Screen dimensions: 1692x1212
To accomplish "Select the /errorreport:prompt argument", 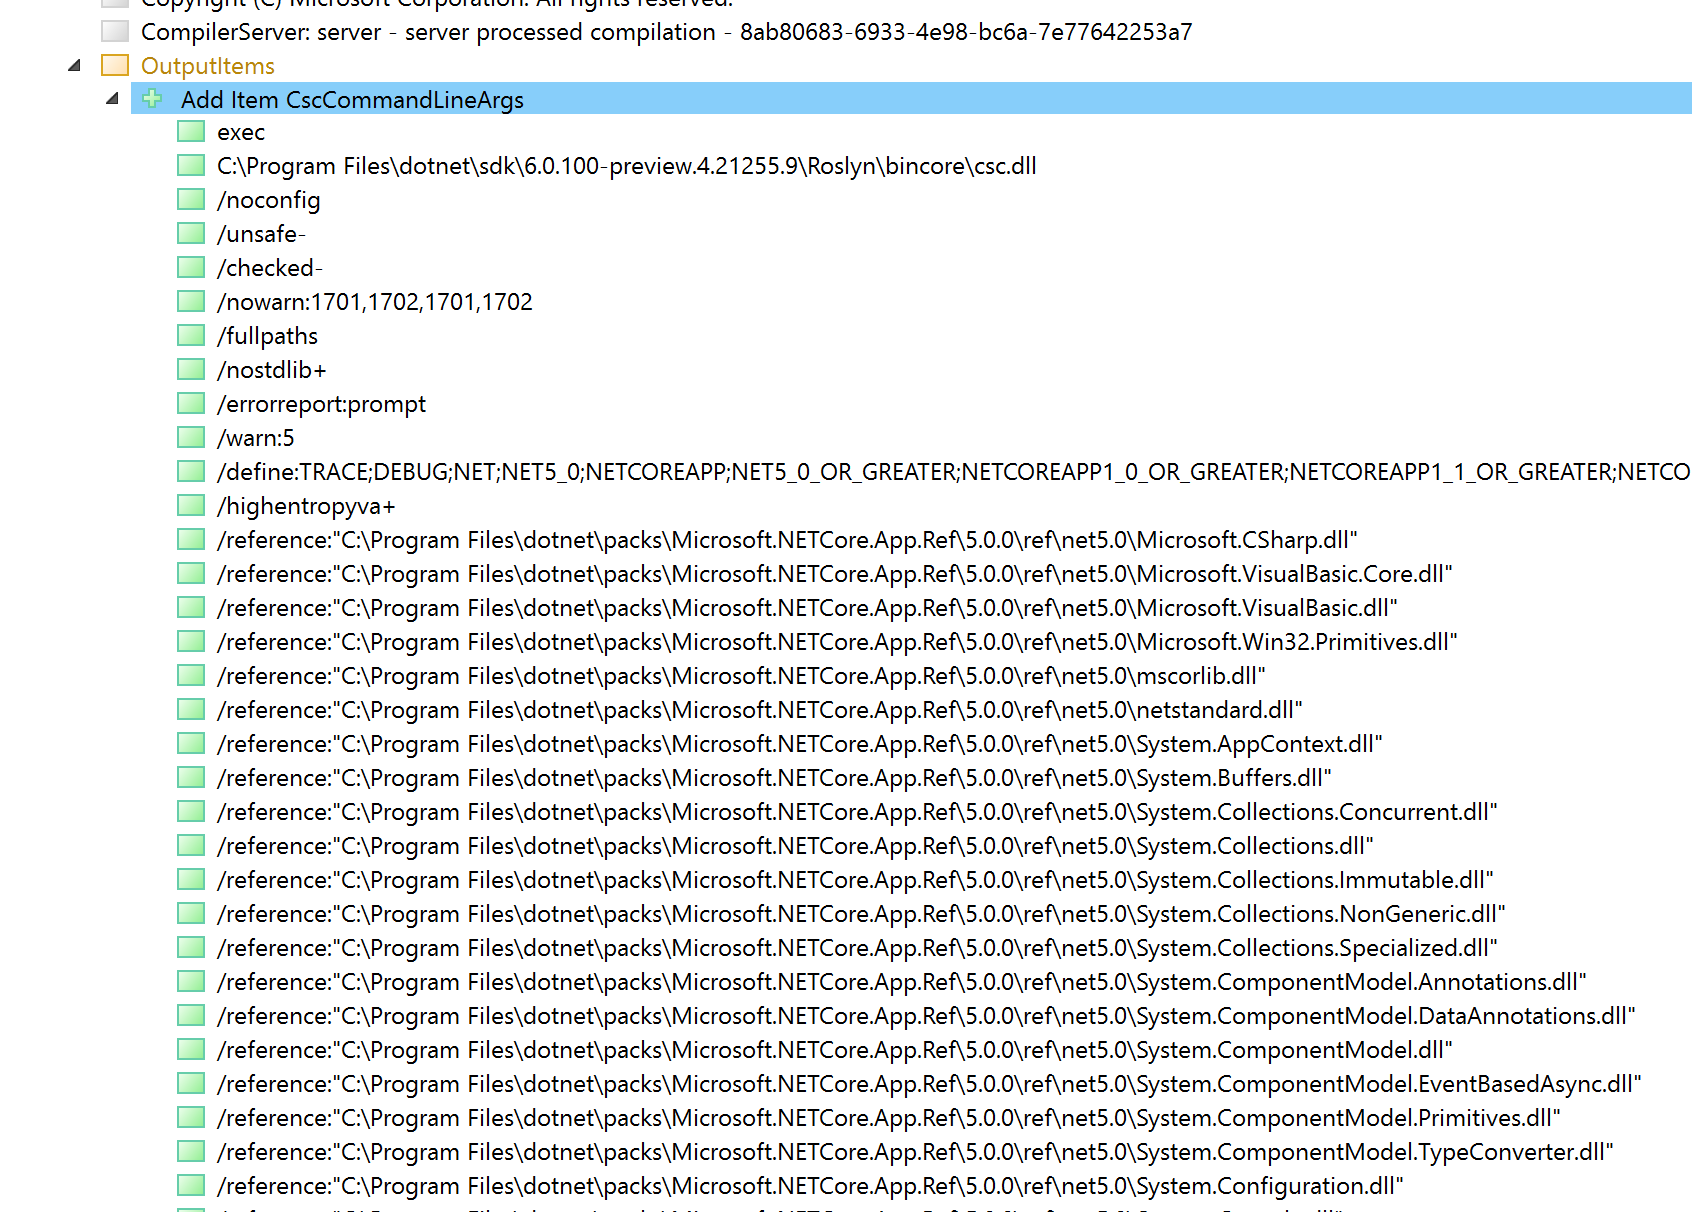I will (322, 403).
